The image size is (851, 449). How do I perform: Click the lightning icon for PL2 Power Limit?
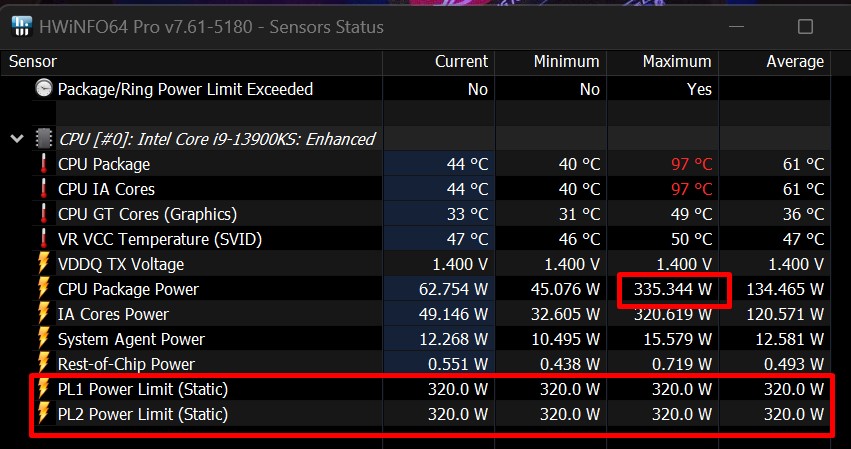point(43,413)
